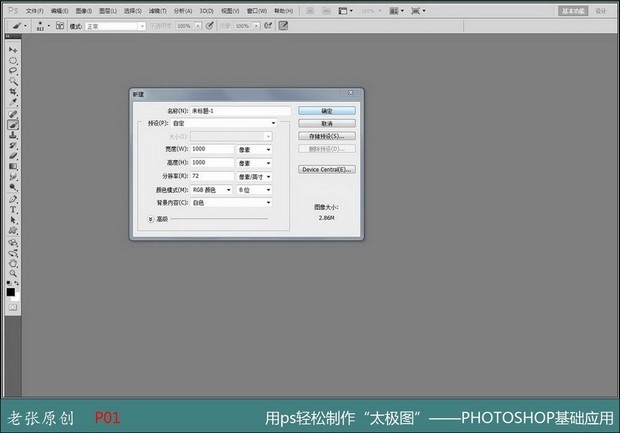Screen dimensions: 620x433
Task: Expand the 高级 (Advanced) section
Action: click(152, 217)
